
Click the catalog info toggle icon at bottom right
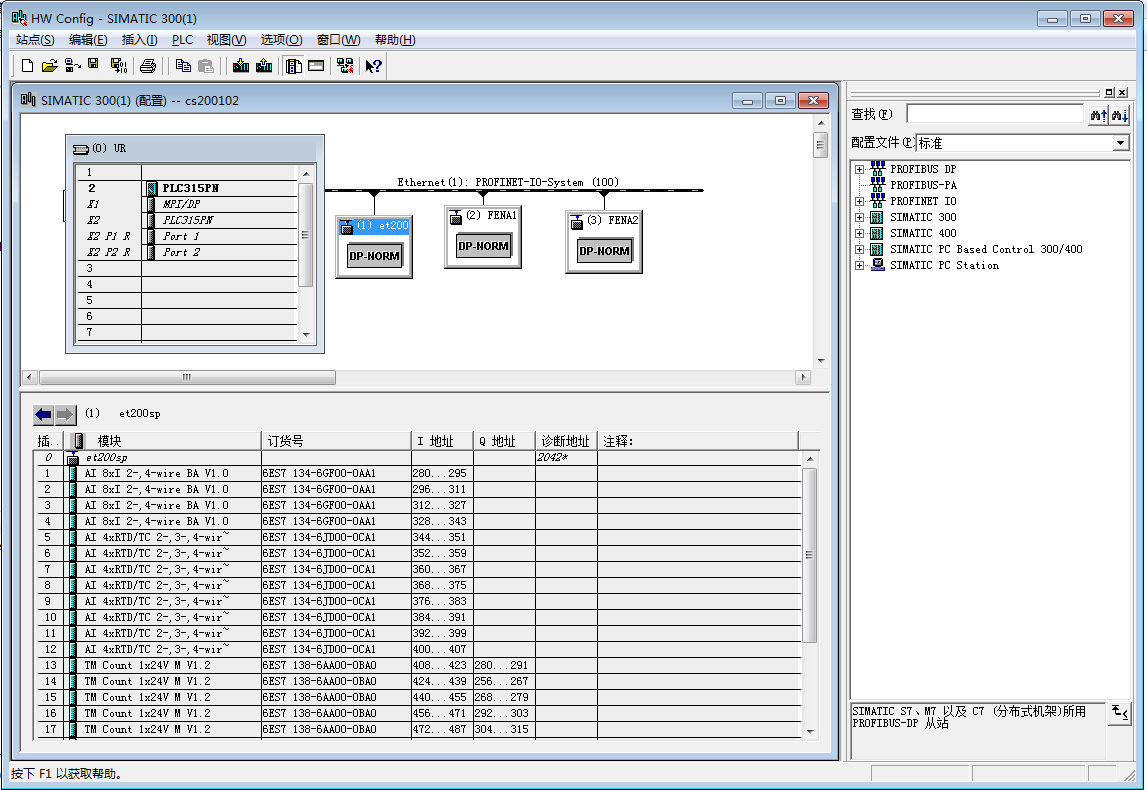tap(1120, 713)
